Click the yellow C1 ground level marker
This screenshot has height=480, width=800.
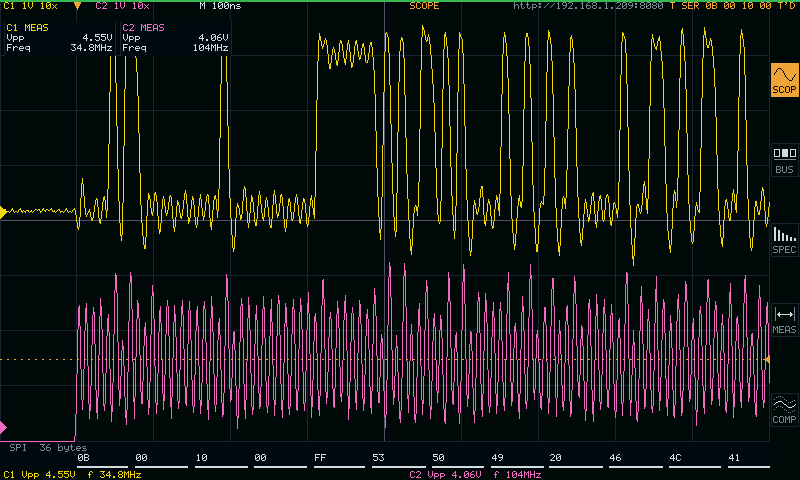3,212
